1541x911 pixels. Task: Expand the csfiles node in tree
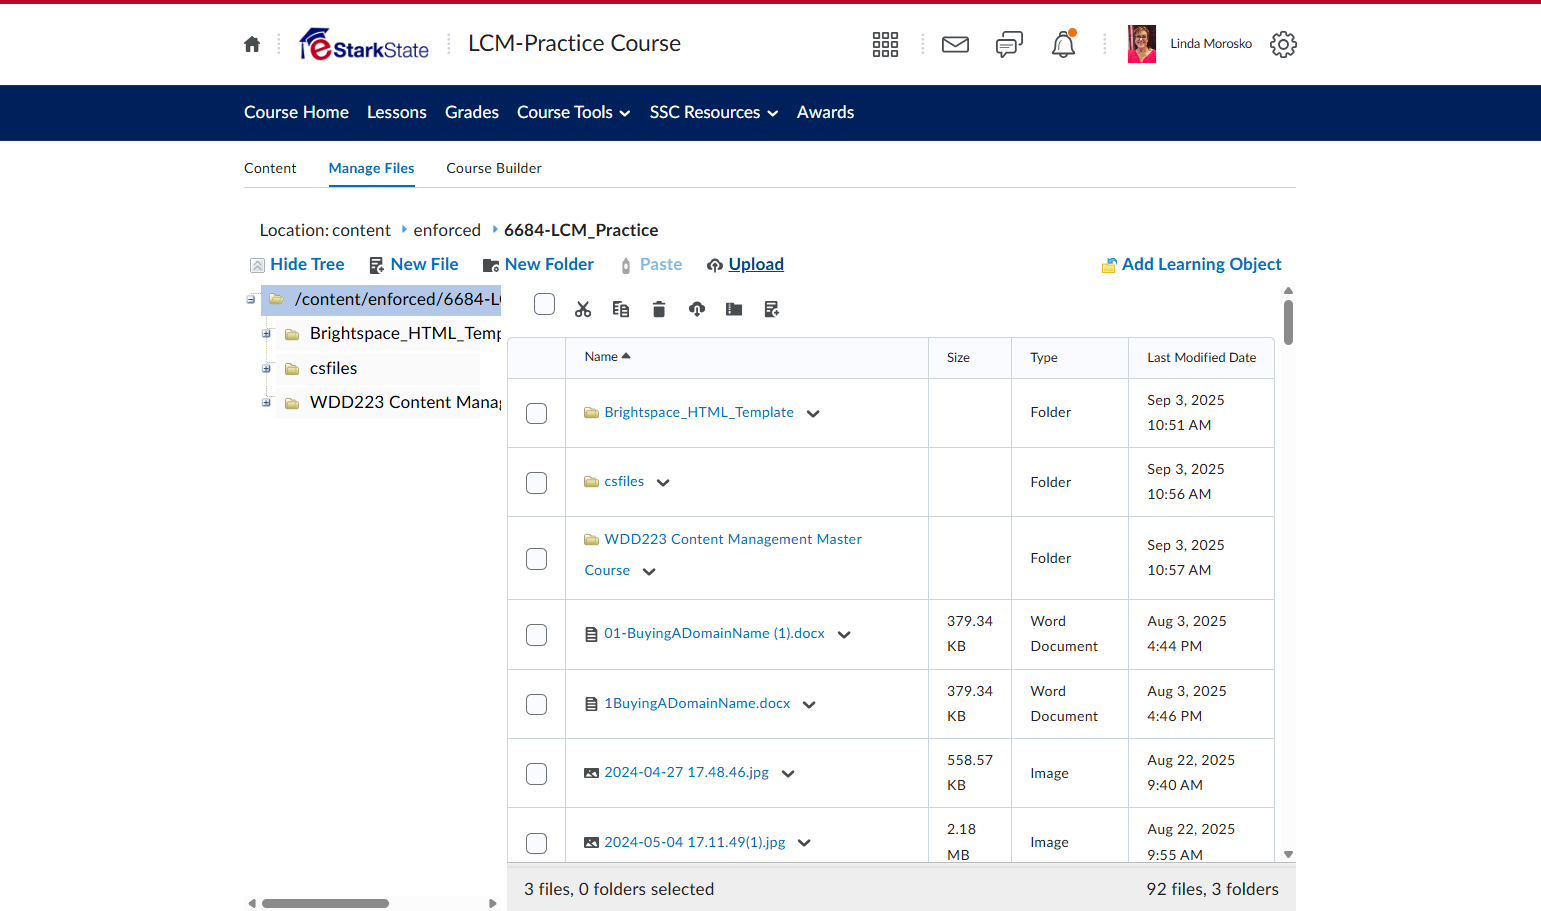(266, 369)
